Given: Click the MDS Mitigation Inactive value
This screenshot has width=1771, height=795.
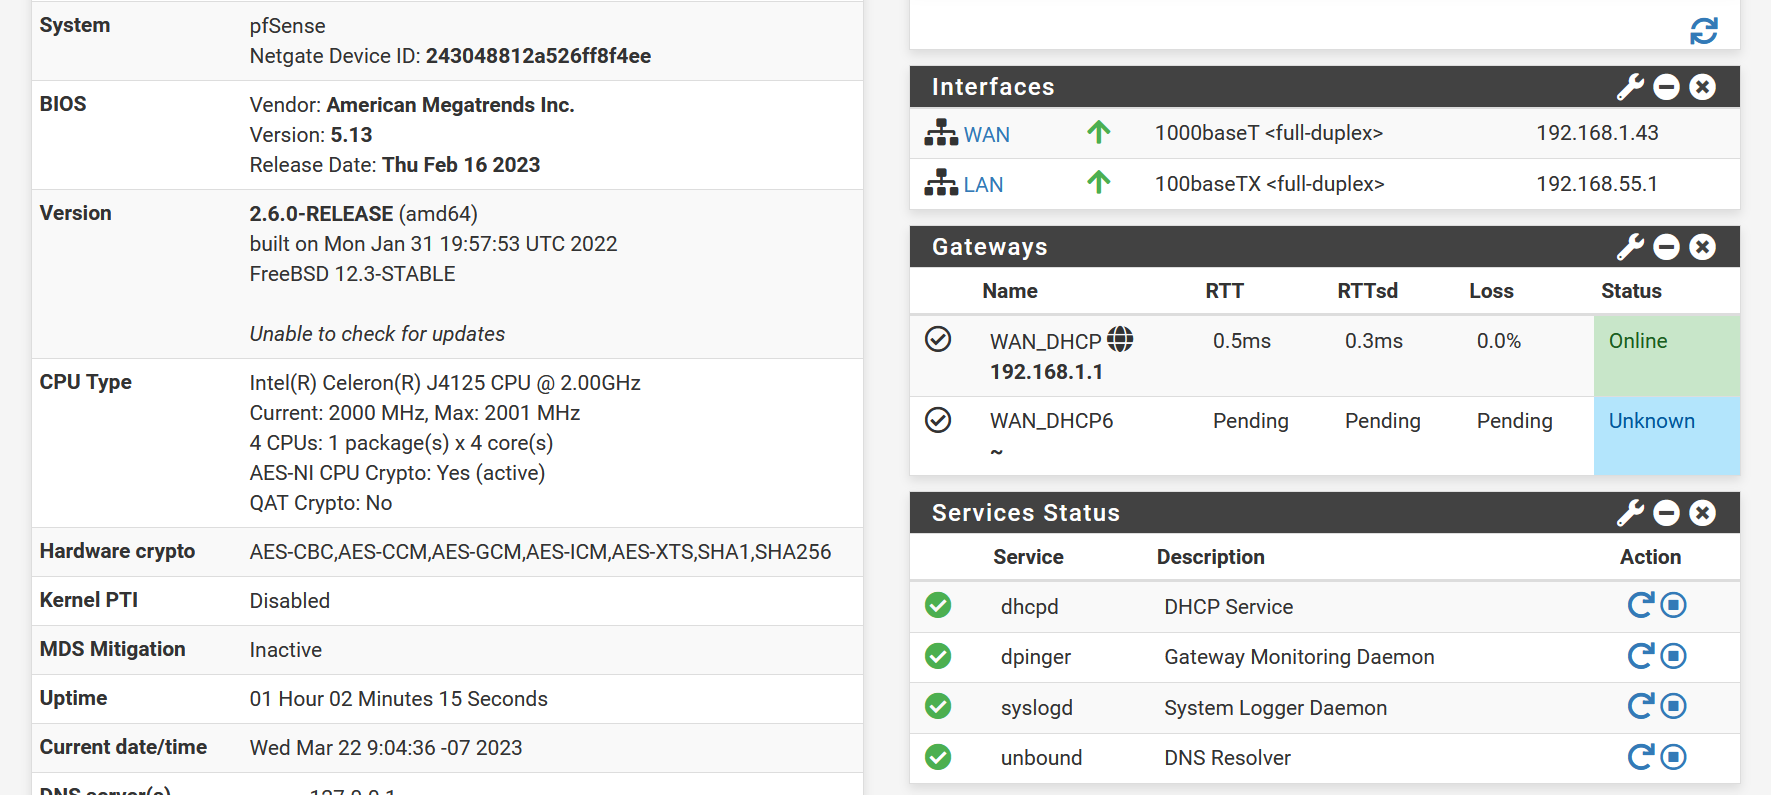Looking at the screenshot, I should (x=285, y=650).
